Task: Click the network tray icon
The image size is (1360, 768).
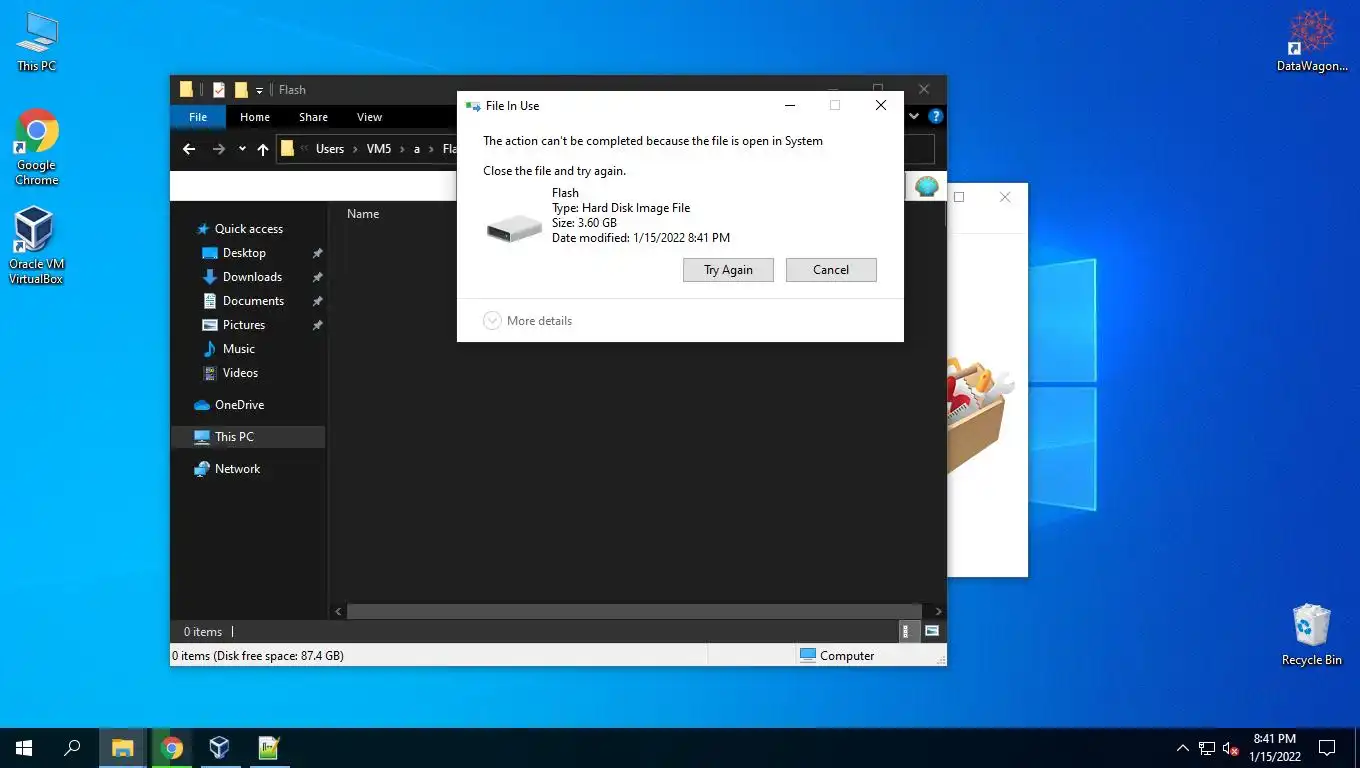Action: (1207, 748)
